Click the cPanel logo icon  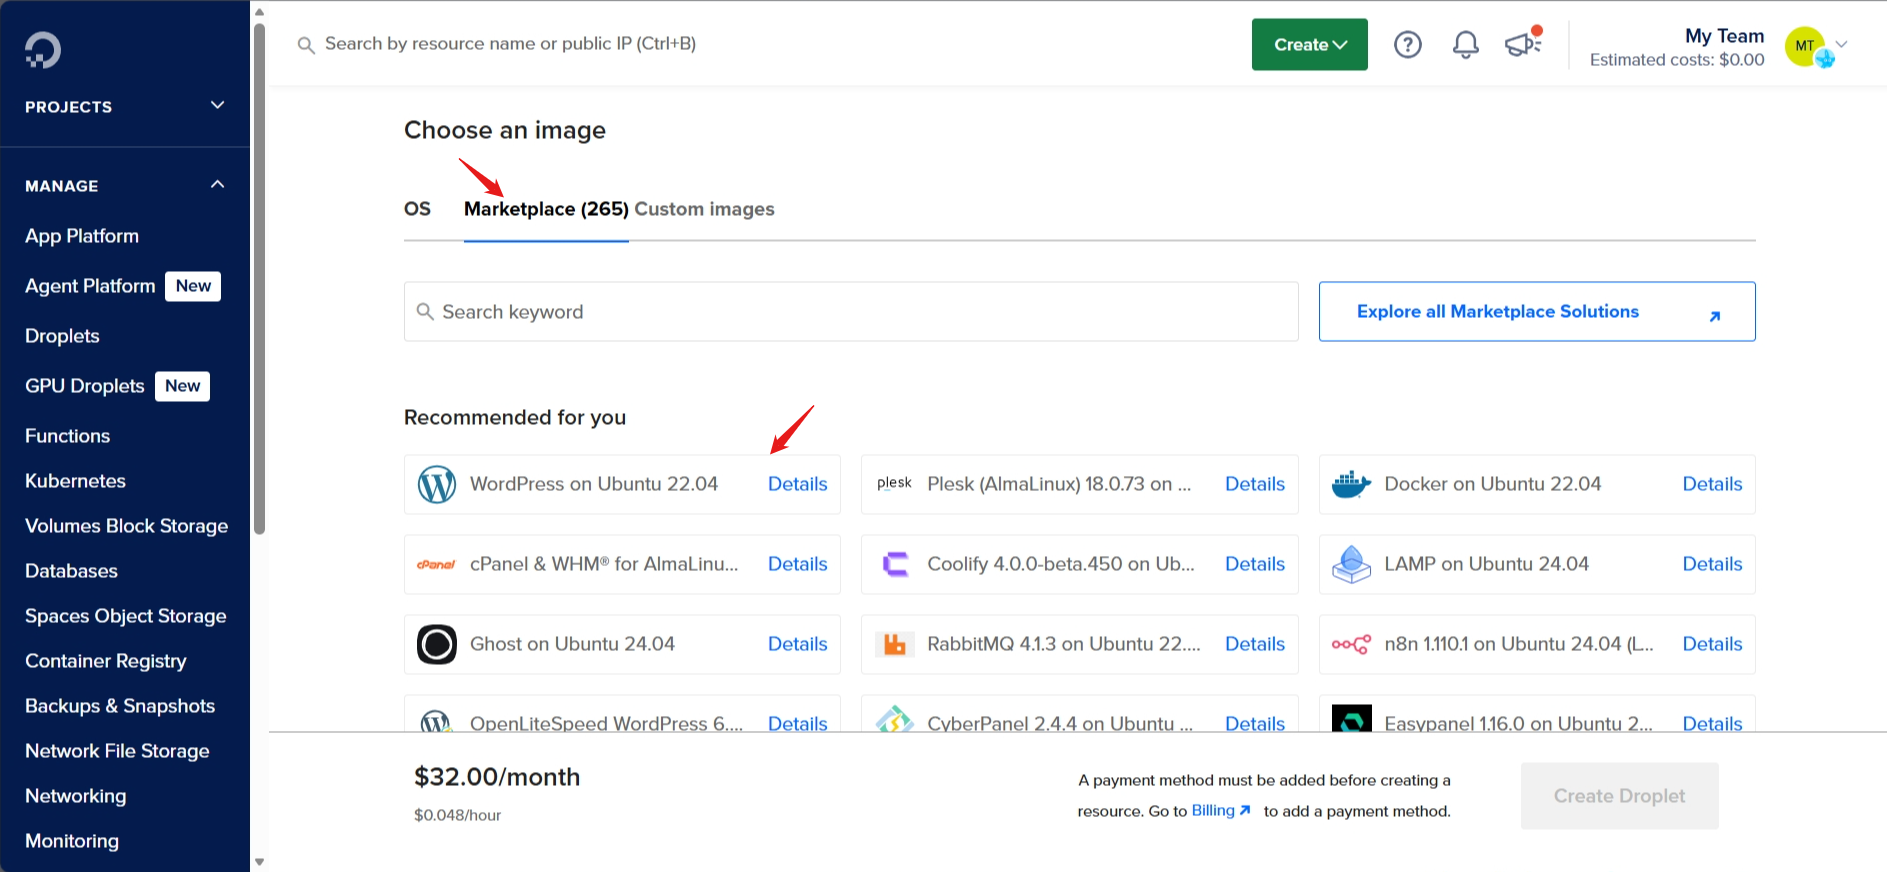[436, 564]
